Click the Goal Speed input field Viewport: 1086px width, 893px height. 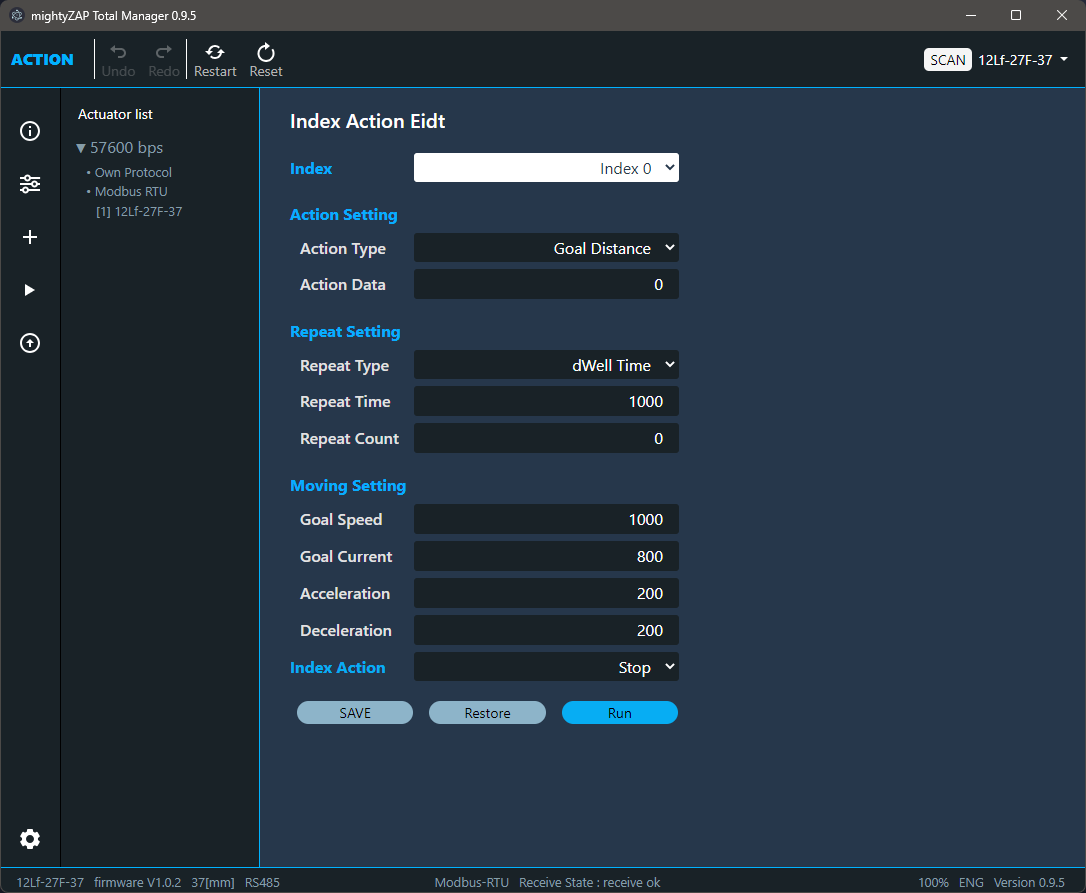pos(546,519)
